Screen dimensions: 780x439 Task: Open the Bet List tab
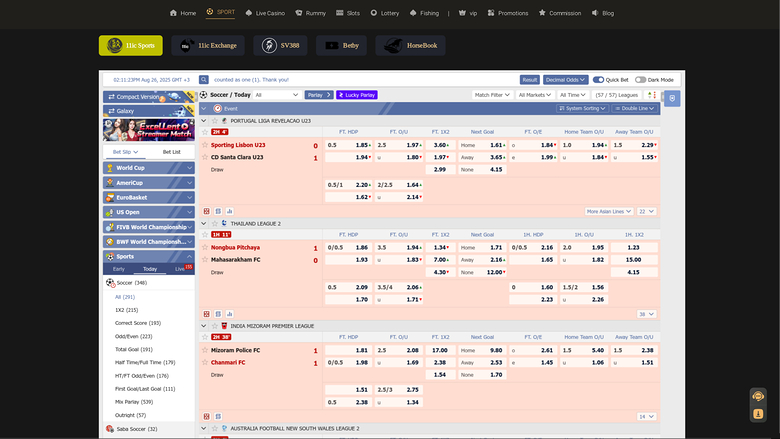coord(172,152)
